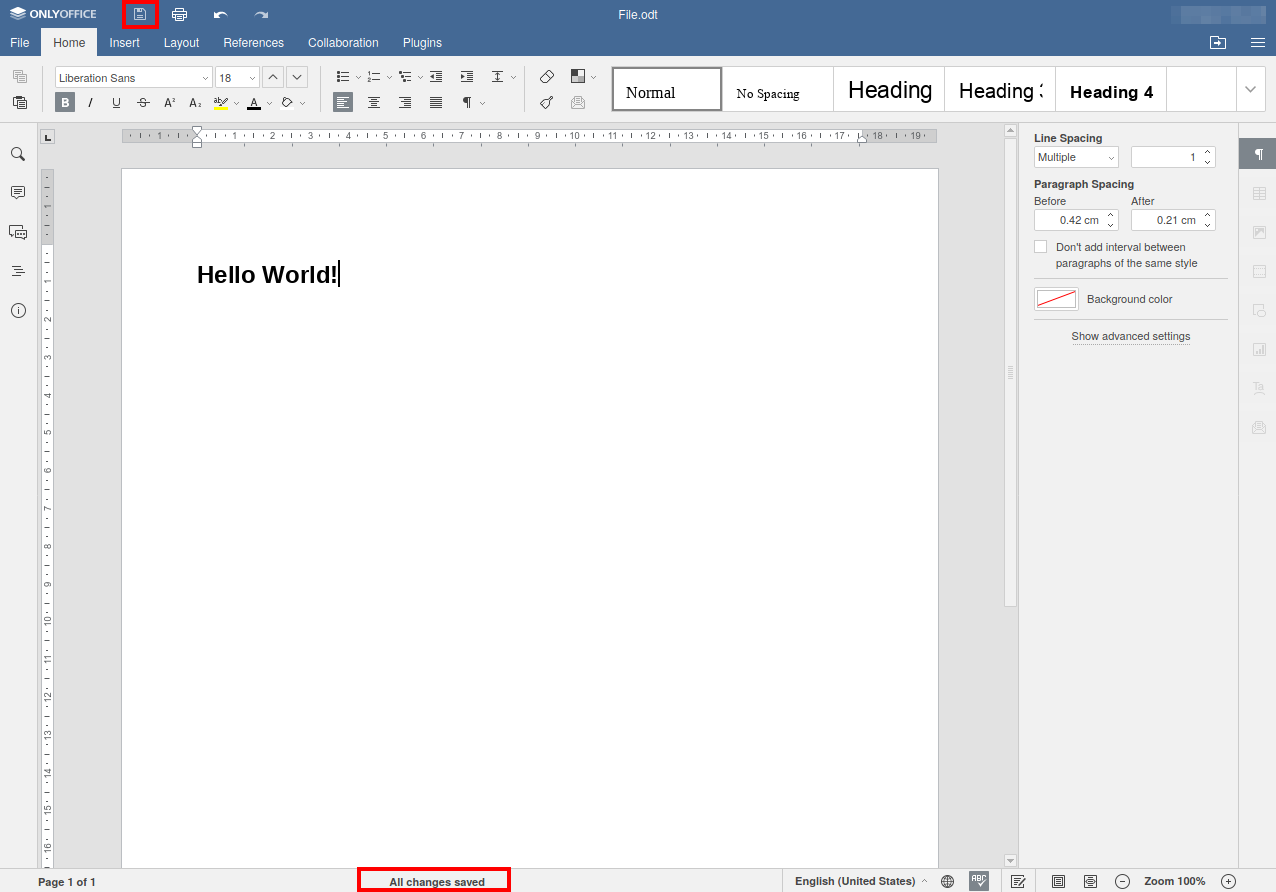Open the Background color swatch
The image size is (1276, 892).
(x=1056, y=299)
